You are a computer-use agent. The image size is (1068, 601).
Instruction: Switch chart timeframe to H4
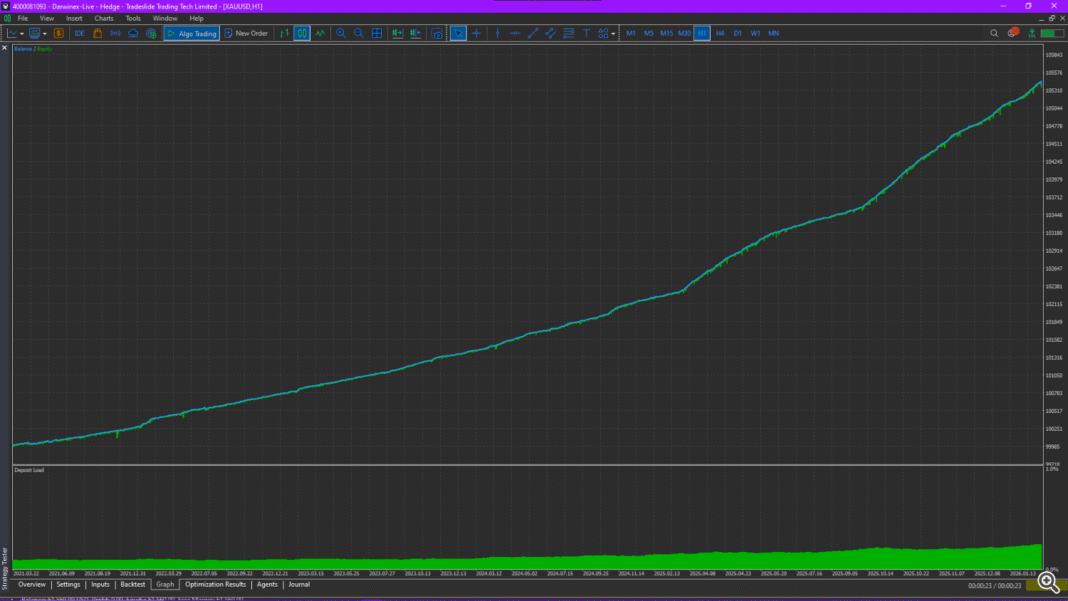click(720, 33)
